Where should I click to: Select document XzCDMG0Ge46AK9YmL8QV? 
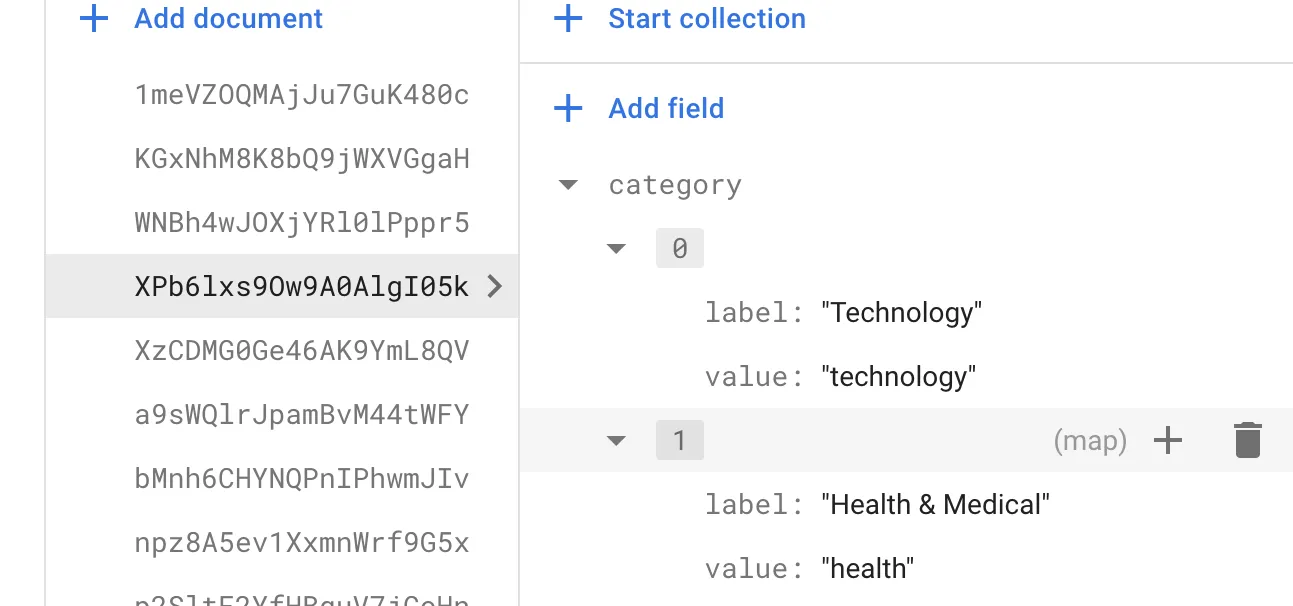(x=301, y=351)
